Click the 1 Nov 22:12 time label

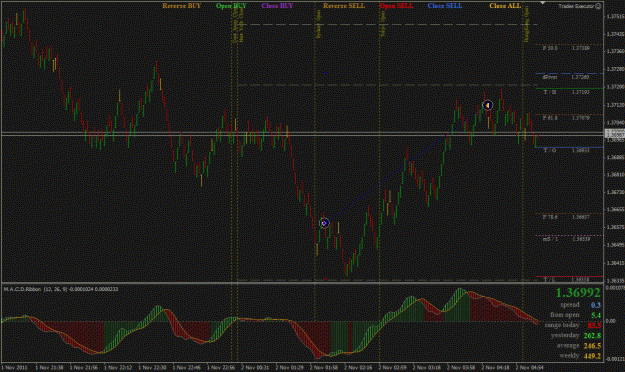pyautogui.click(x=118, y=367)
